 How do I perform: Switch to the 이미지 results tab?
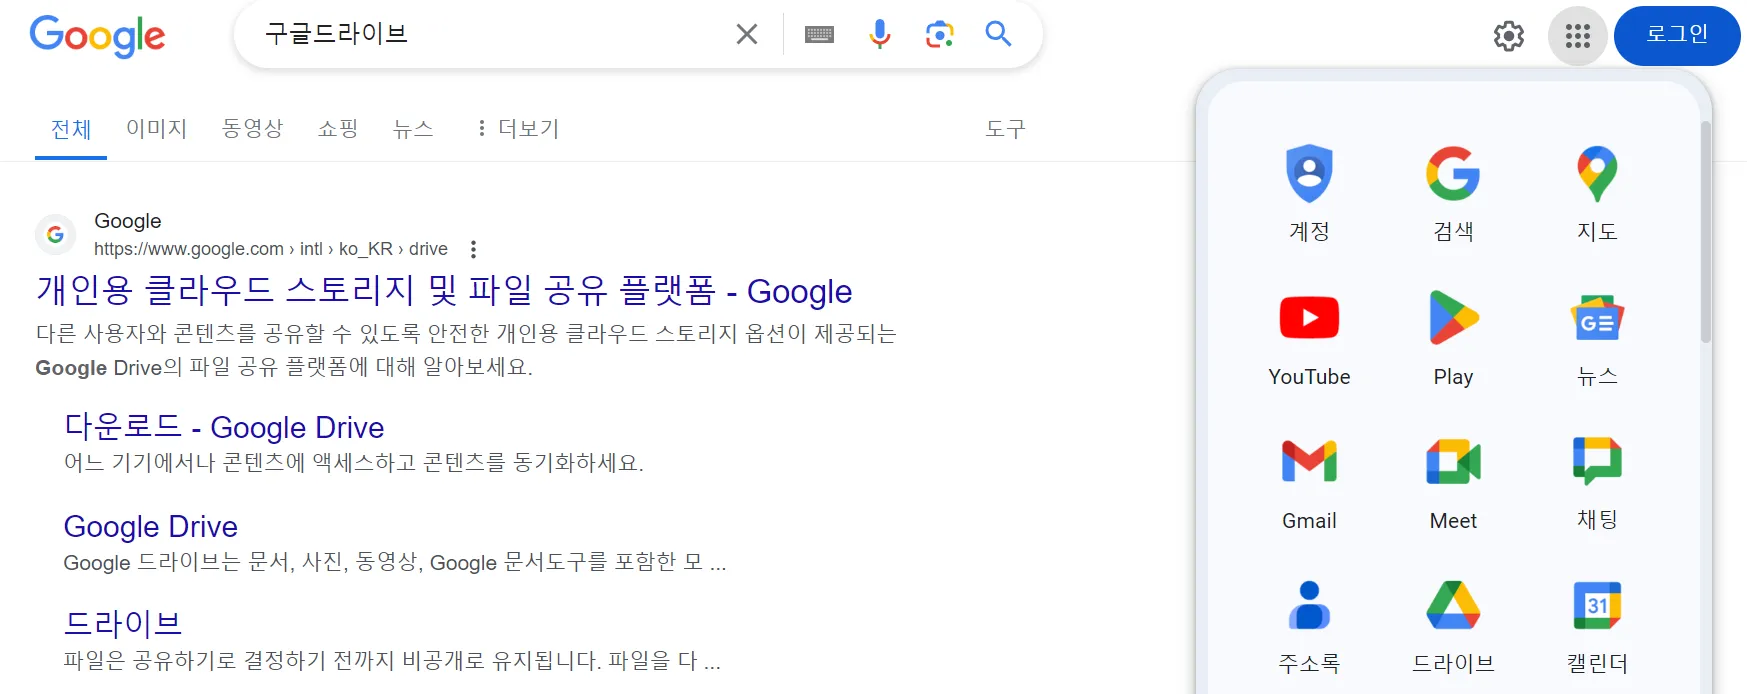pos(155,129)
